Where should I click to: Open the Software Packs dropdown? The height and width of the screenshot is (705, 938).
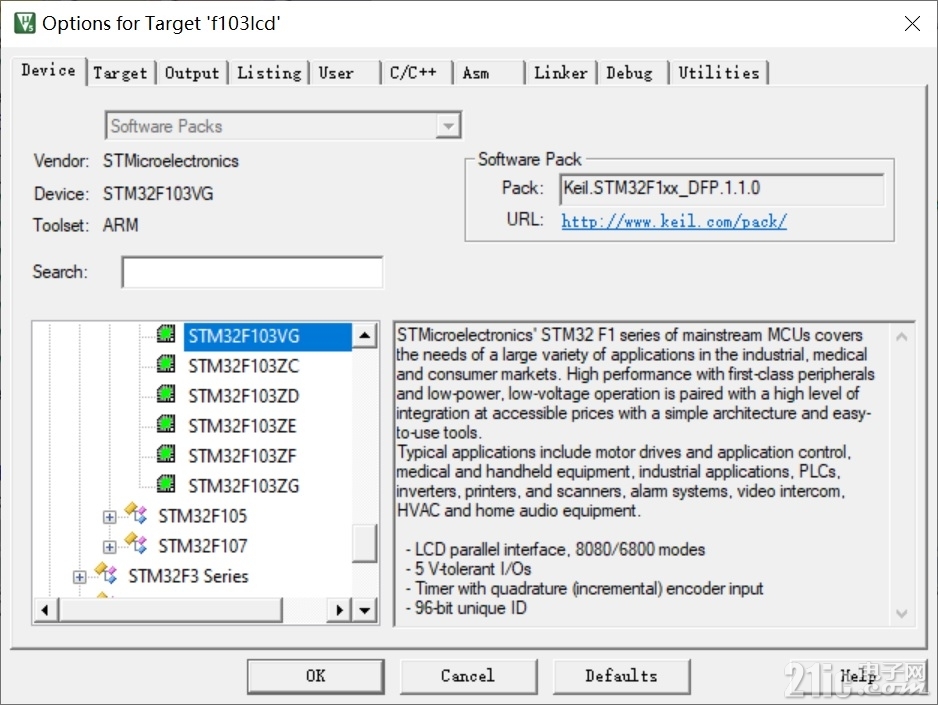448,126
